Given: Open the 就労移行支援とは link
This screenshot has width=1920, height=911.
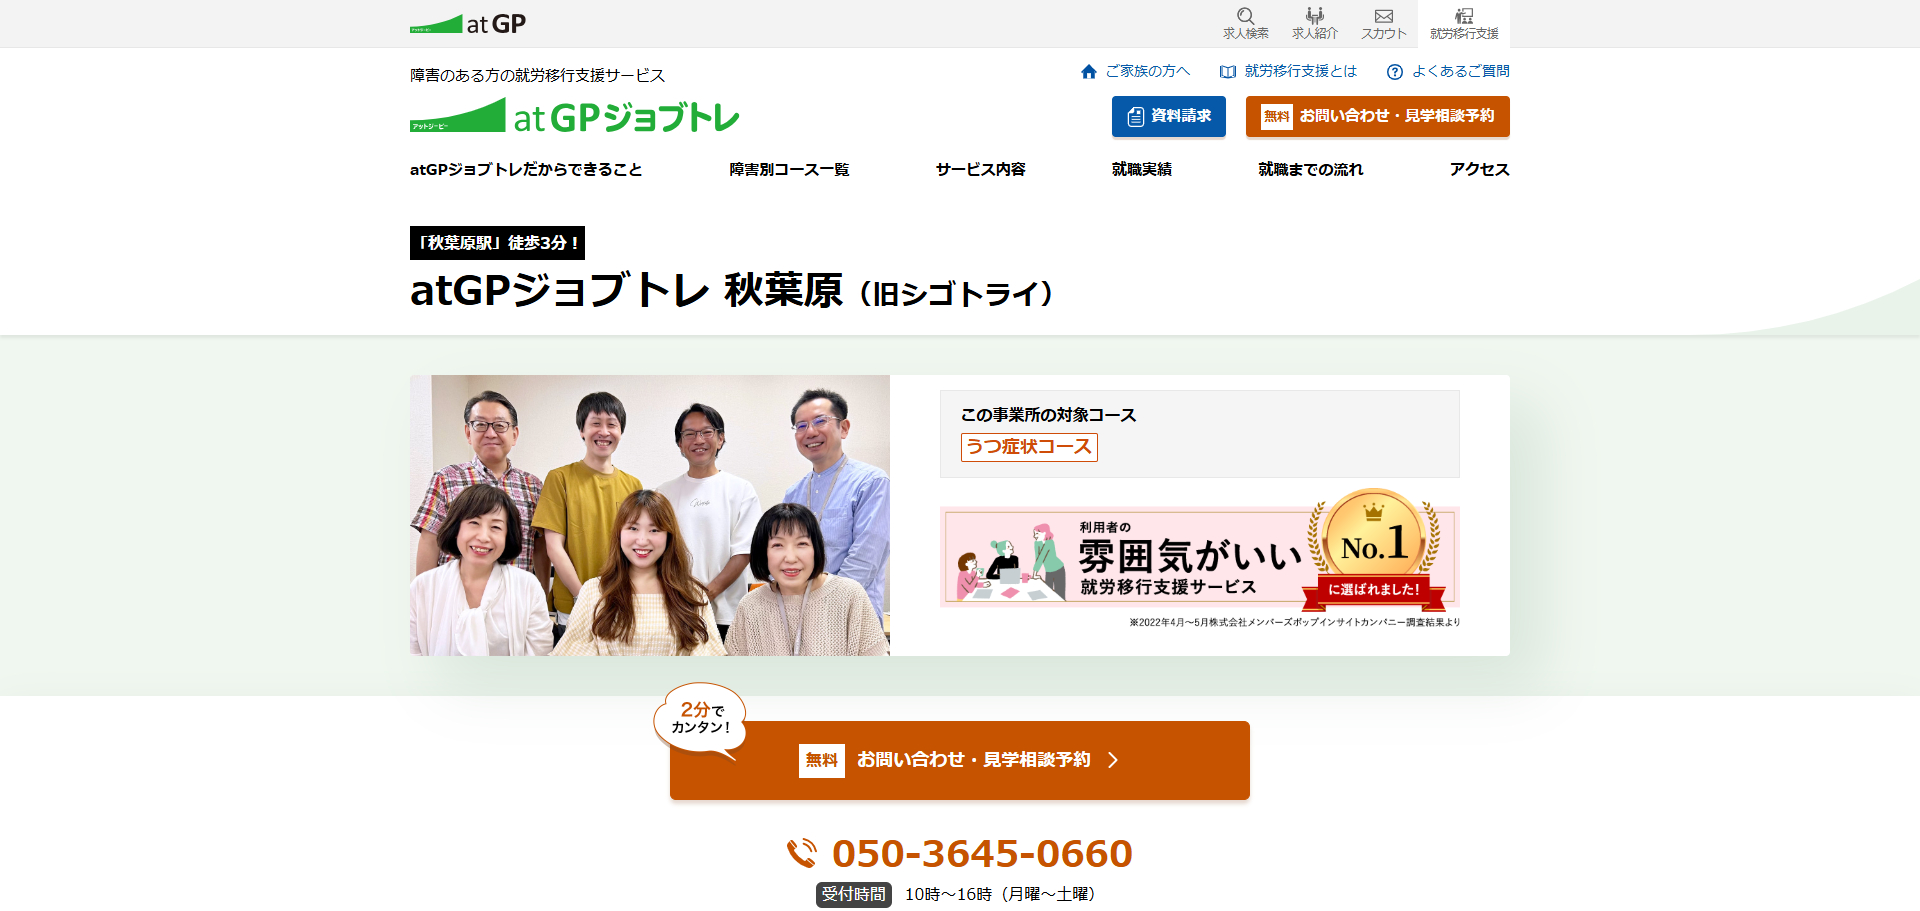Looking at the screenshot, I should click(x=1301, y=71).
